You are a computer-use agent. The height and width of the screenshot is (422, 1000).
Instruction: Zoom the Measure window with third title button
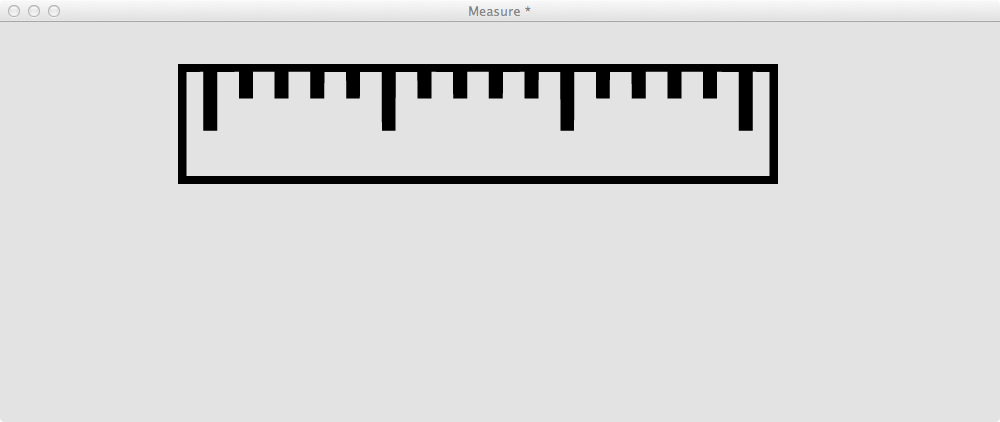tap(54, 11)
